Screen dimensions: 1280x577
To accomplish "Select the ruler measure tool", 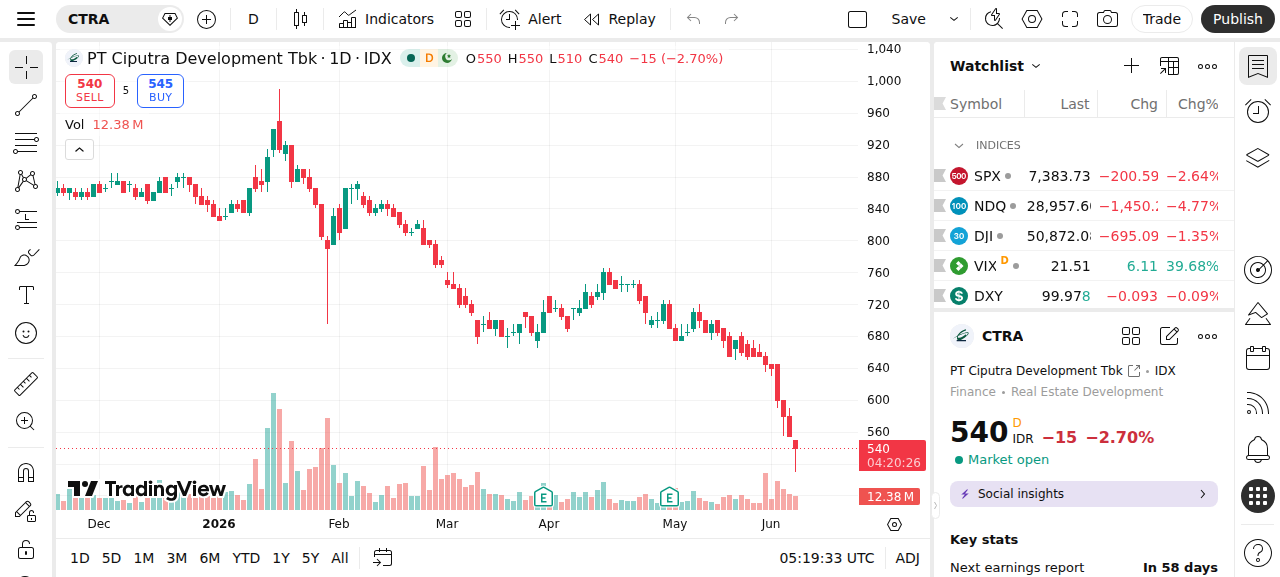I will [x=26, y=383].
